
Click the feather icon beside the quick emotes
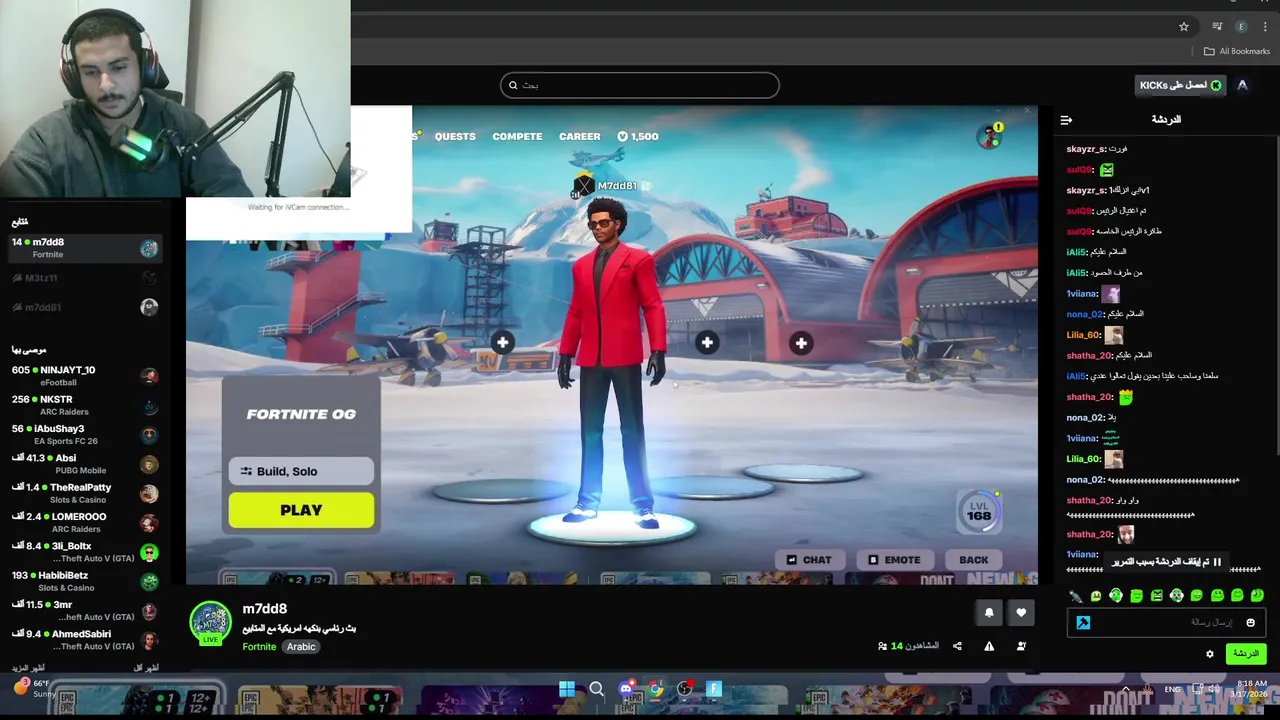(1075, 596)
